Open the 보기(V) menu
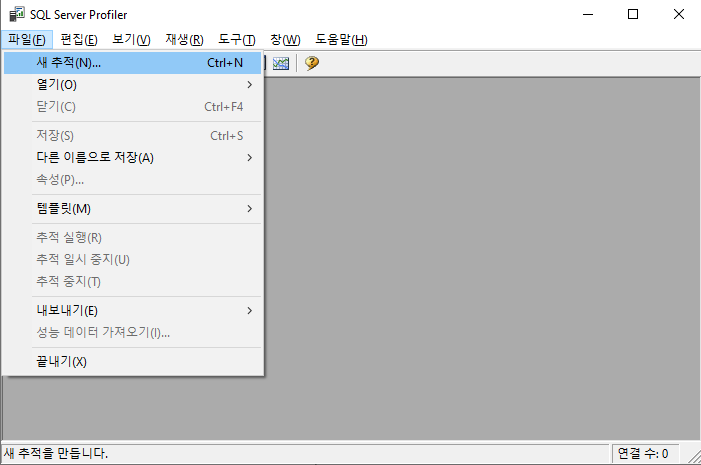 click(131, 40)
